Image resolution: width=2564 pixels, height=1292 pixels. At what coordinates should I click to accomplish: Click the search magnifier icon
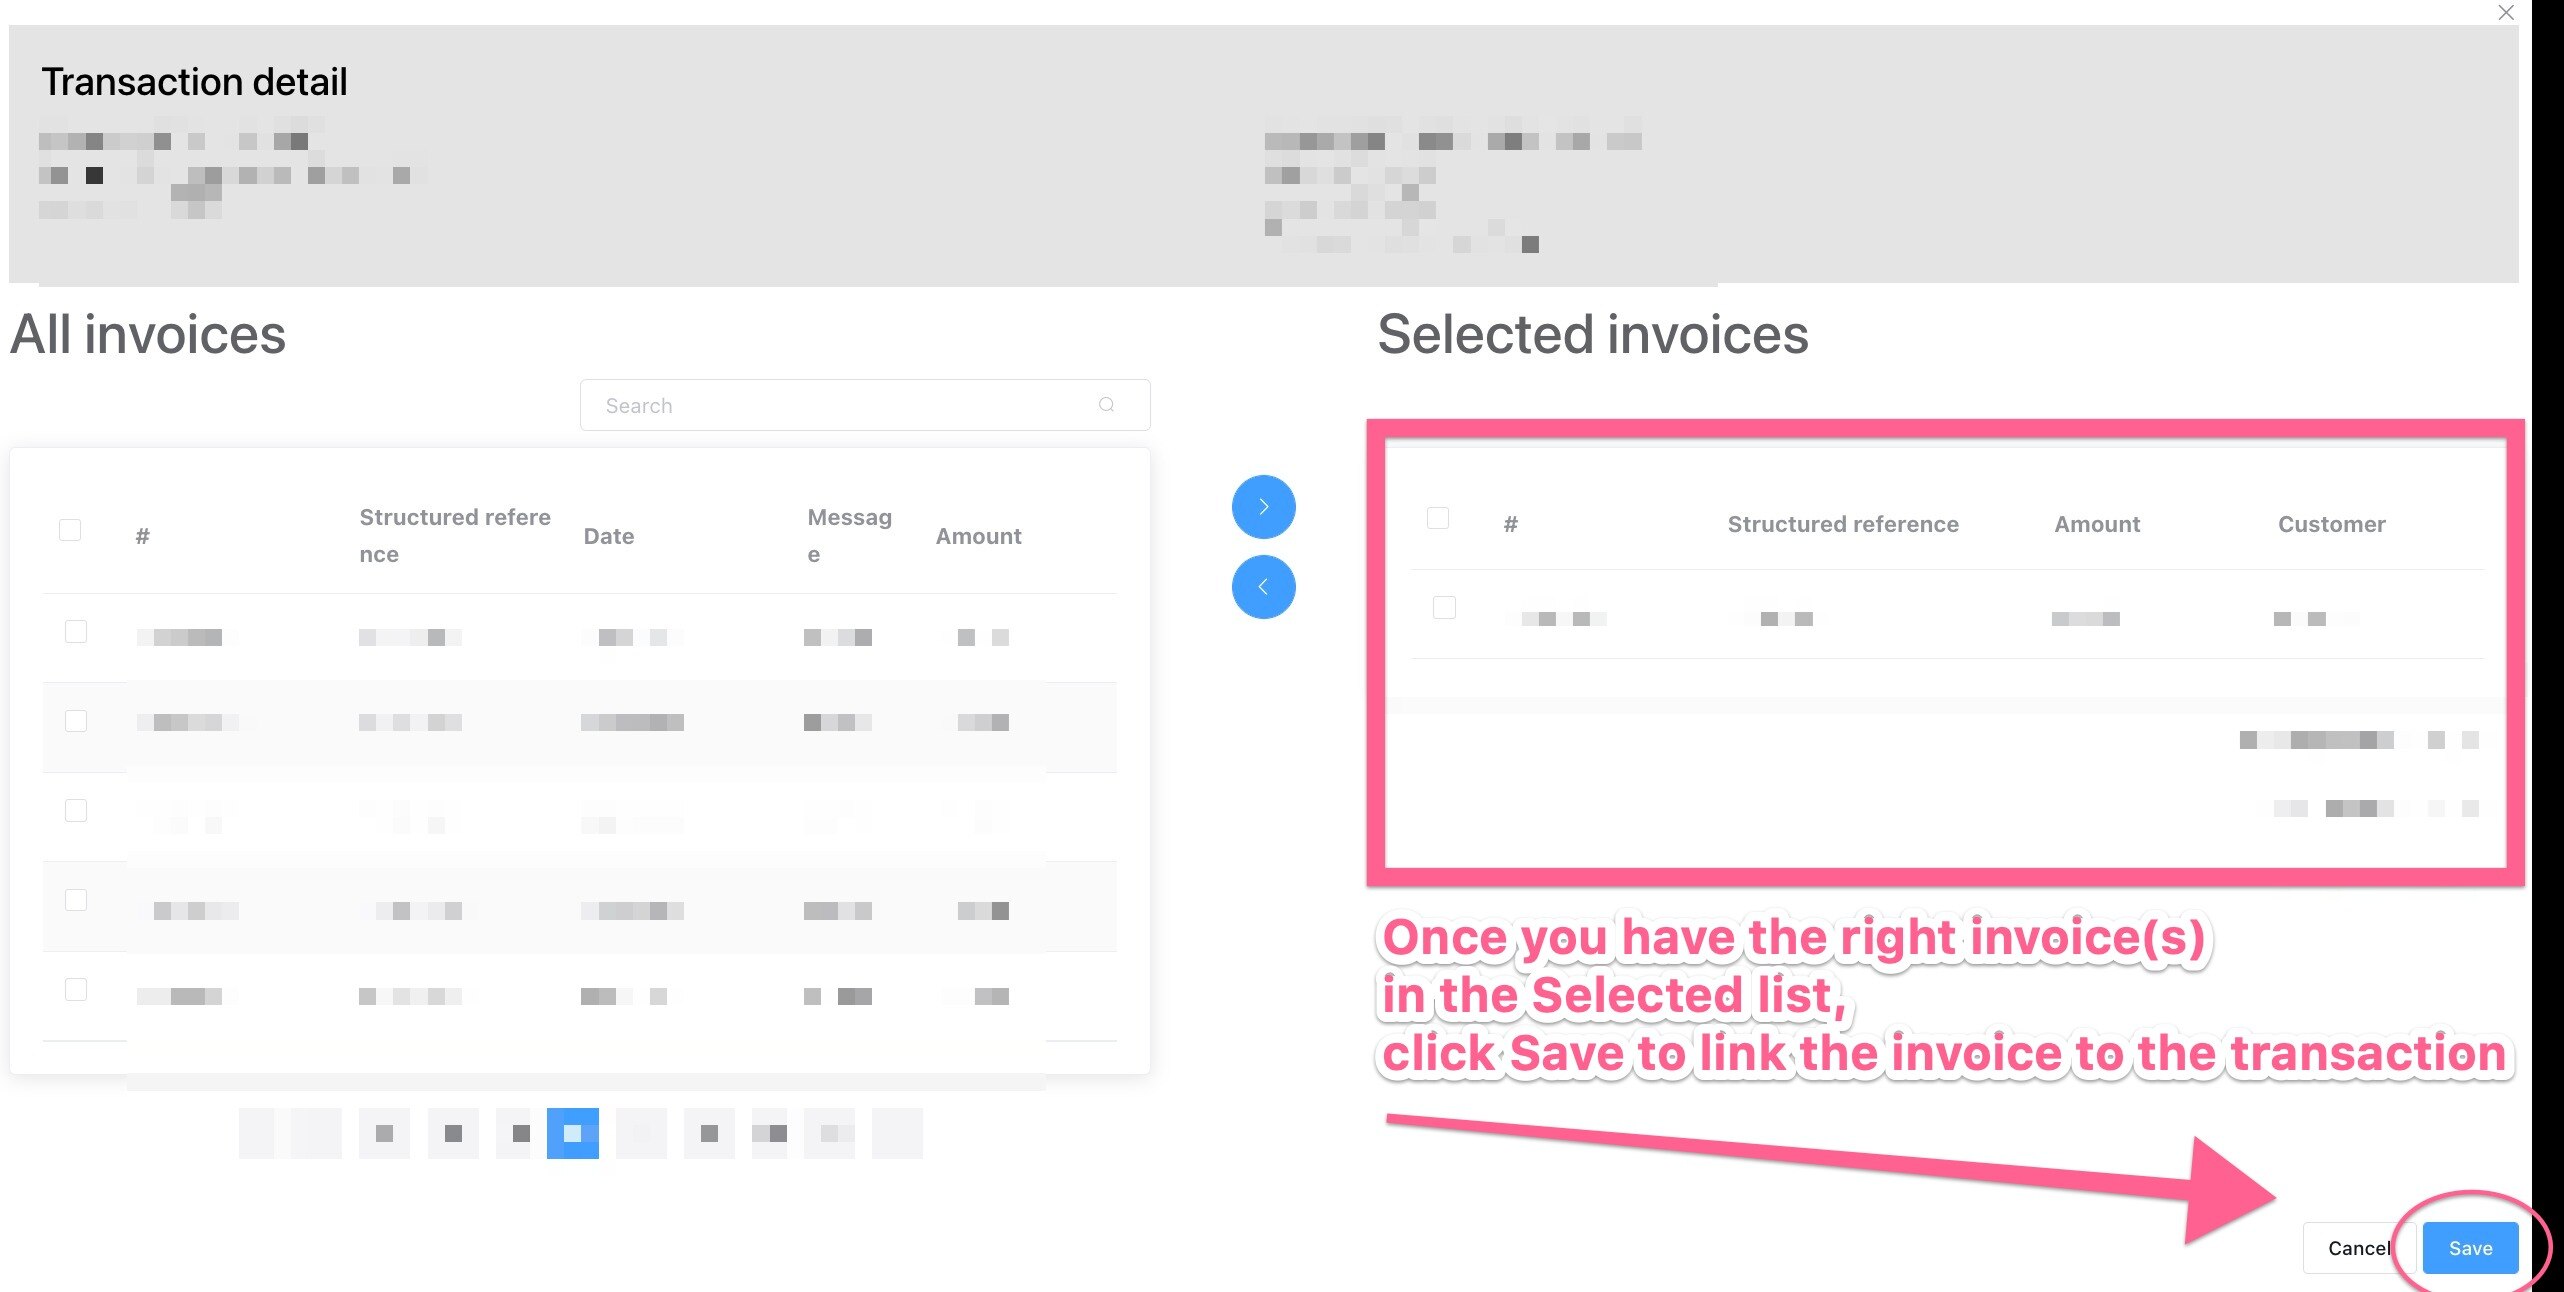1106,404
